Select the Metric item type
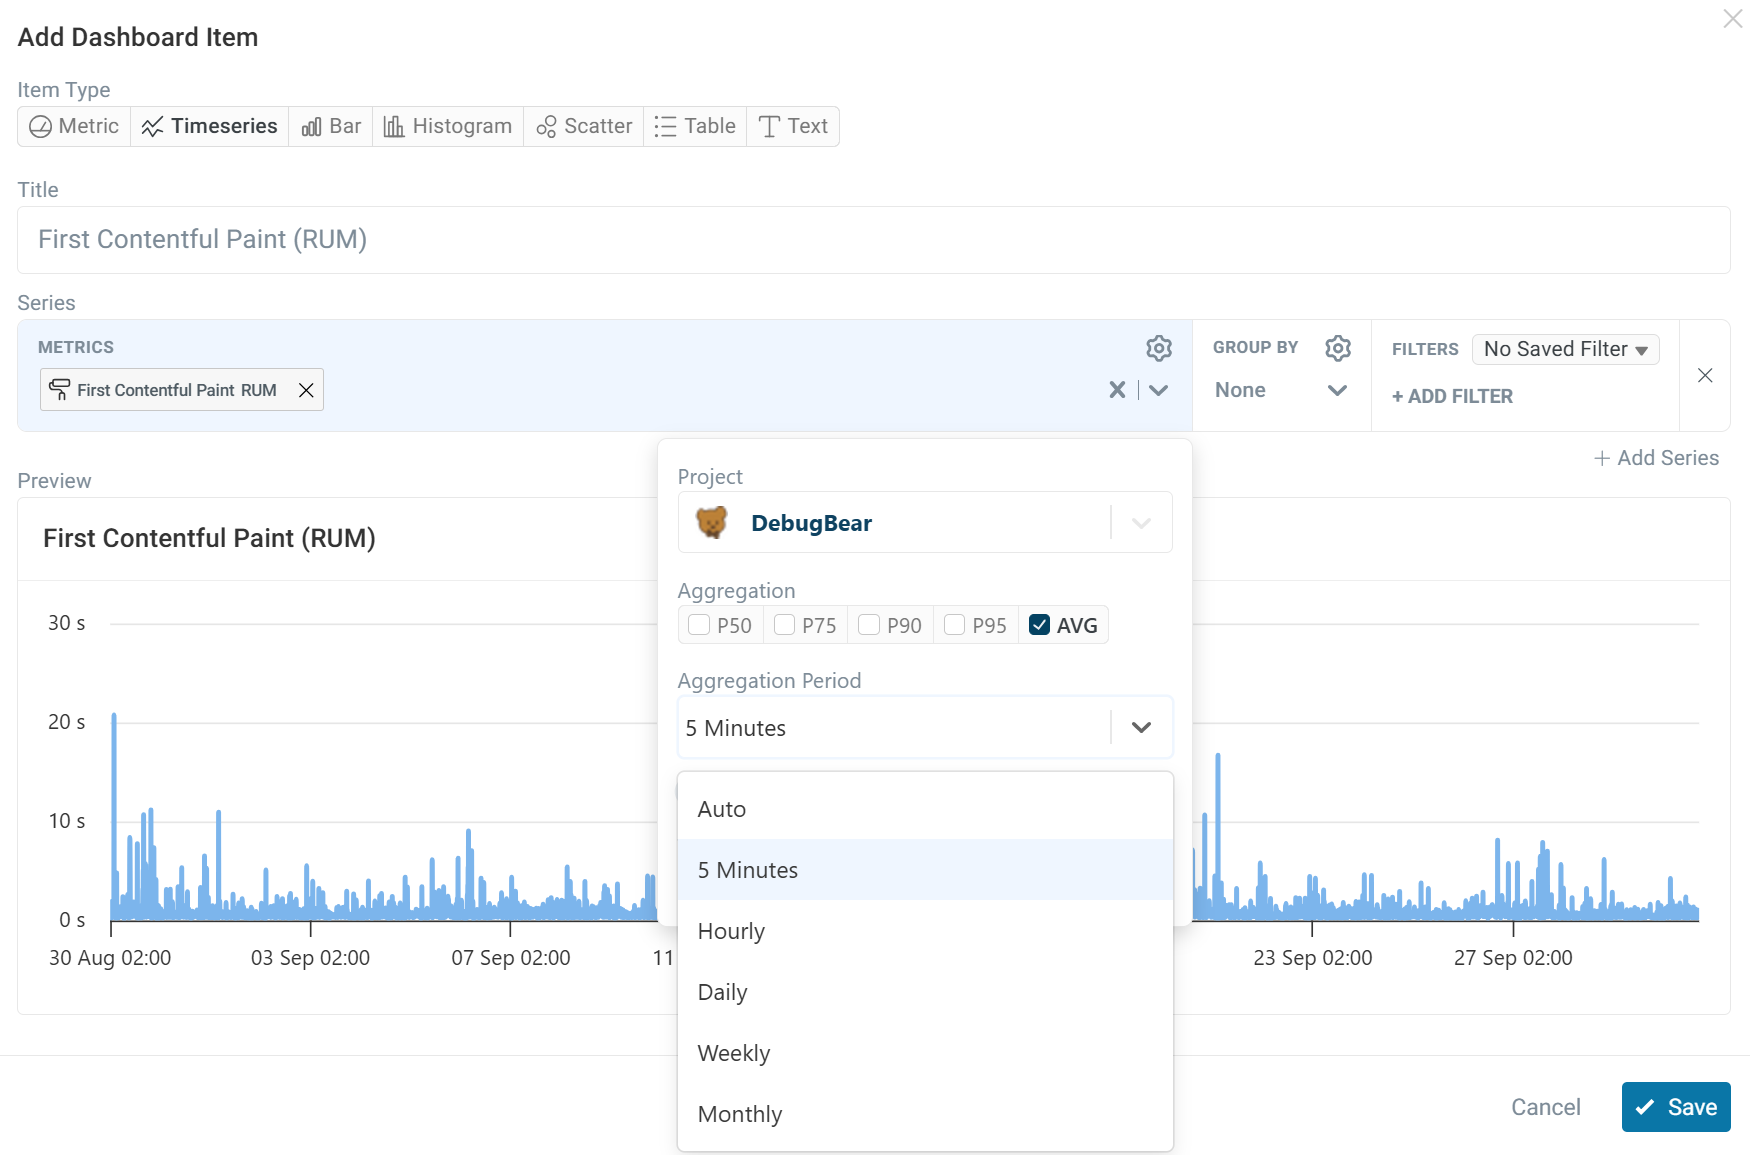The image size is (1750, 1155). click(74, 126)
